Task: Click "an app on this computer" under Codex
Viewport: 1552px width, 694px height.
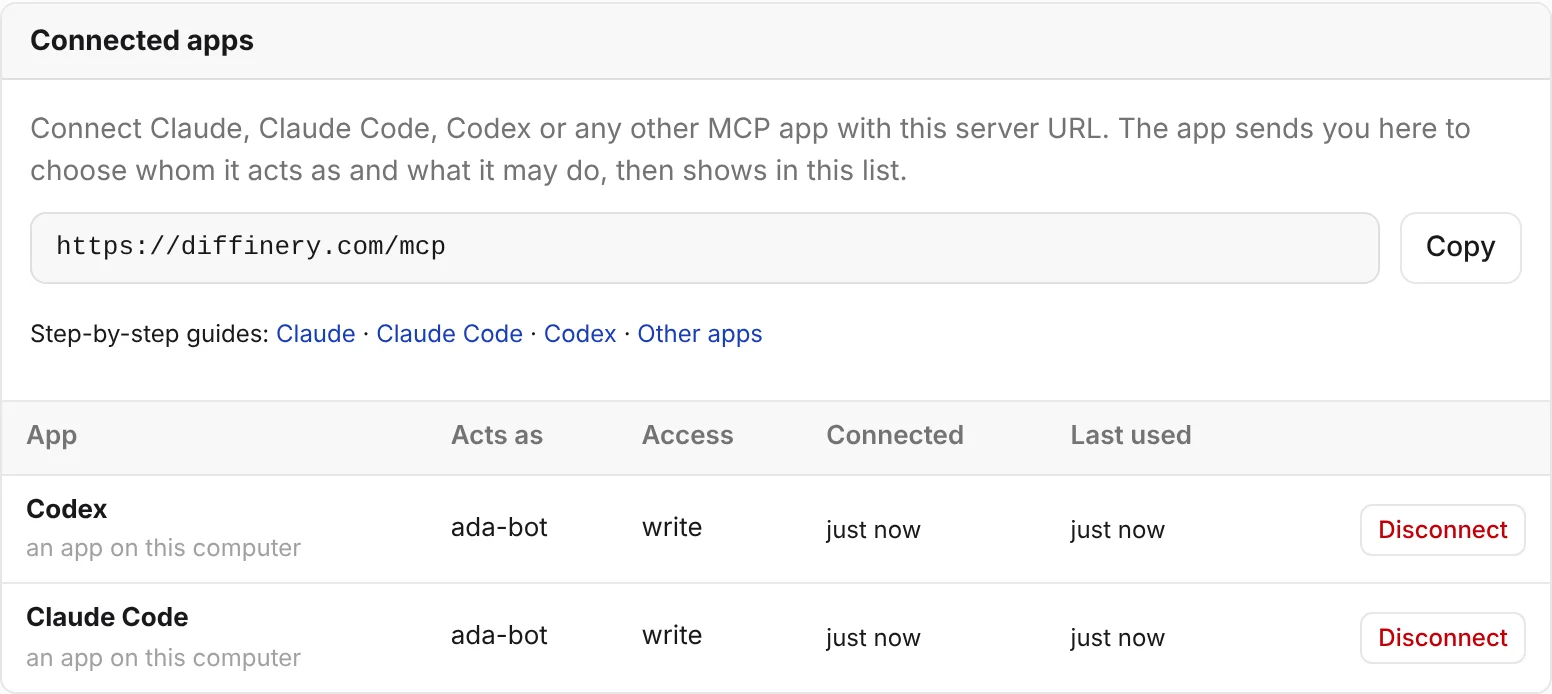Action: (164, 549)
